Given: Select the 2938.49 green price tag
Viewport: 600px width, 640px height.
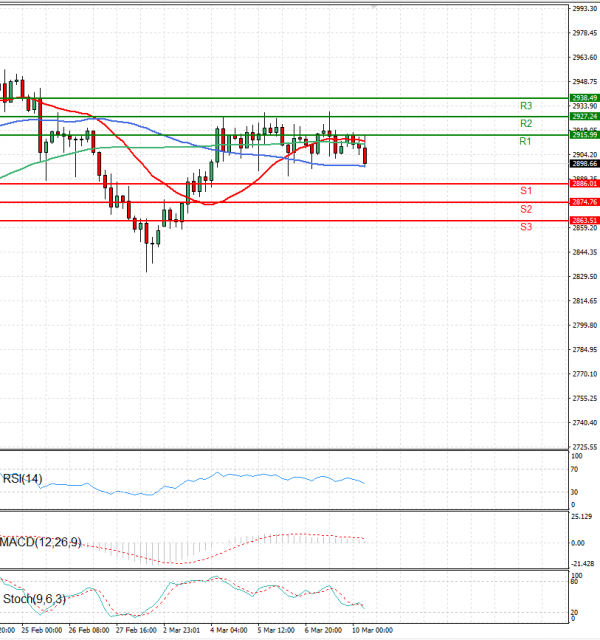Looking at the screenshot, I should [584, 98].
